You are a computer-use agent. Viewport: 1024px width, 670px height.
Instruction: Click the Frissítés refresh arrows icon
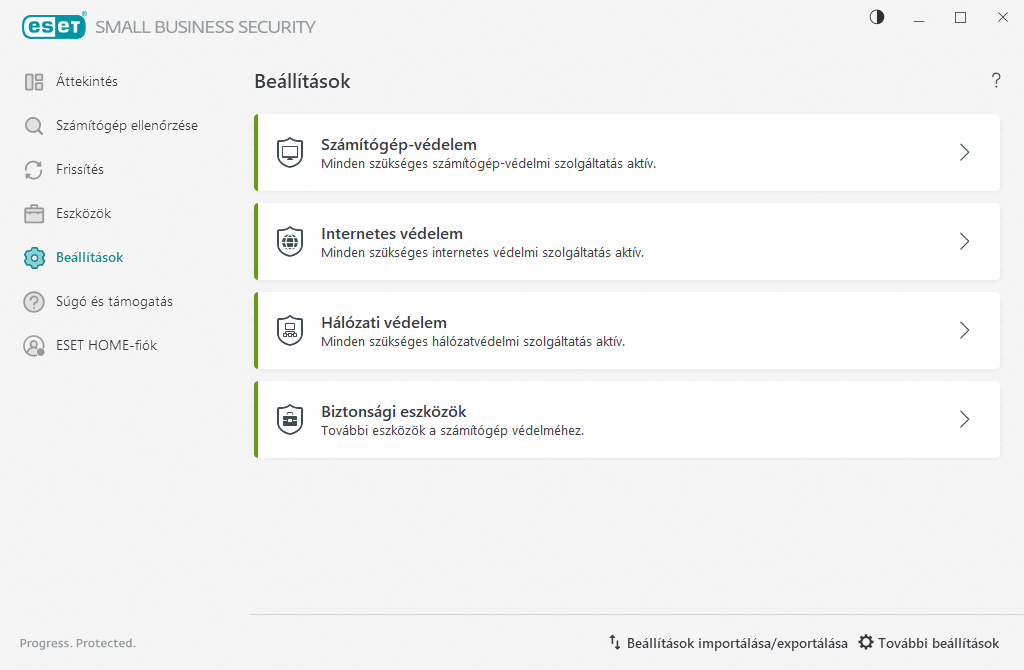point(34,170)
